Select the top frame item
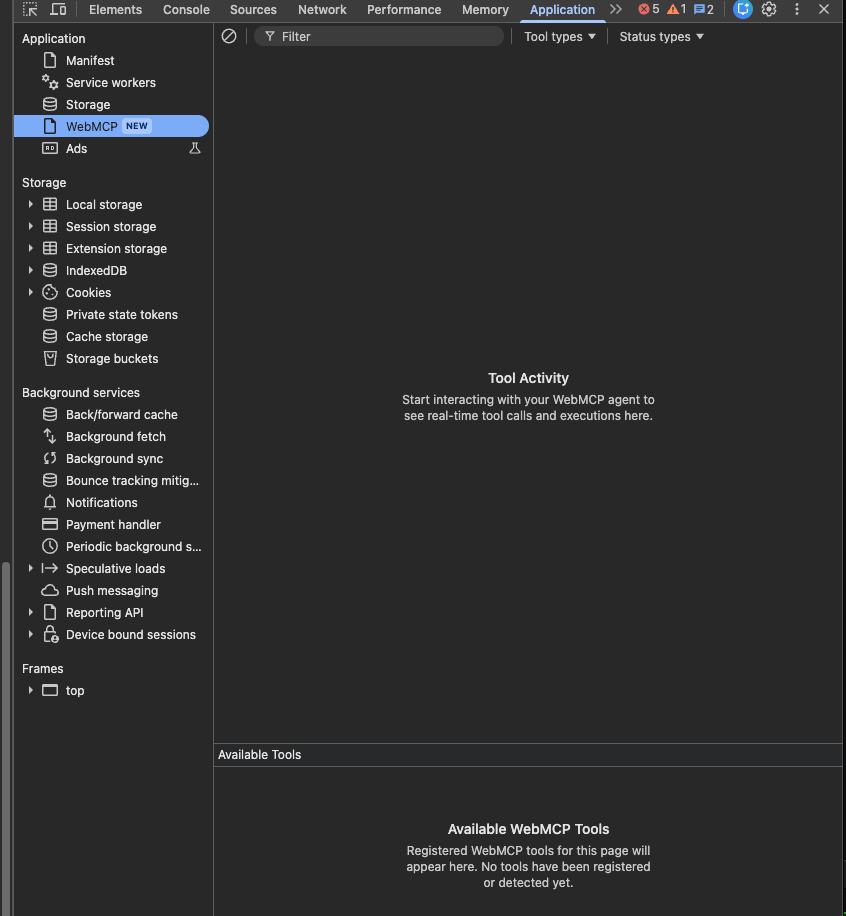Viewport: 846px width, 916px height. [x=111, y=691]
